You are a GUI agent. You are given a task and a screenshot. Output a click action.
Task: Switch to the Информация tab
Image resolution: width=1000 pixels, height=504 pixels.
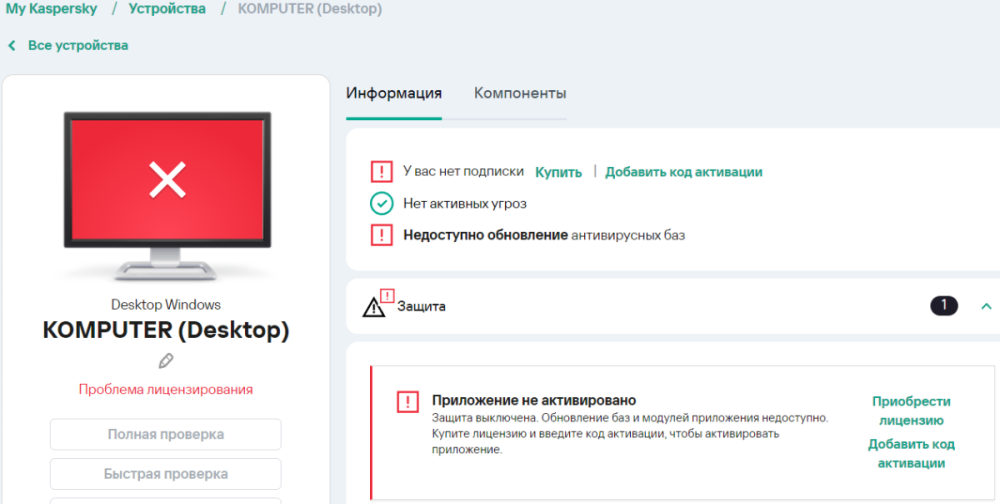(393, 93)
